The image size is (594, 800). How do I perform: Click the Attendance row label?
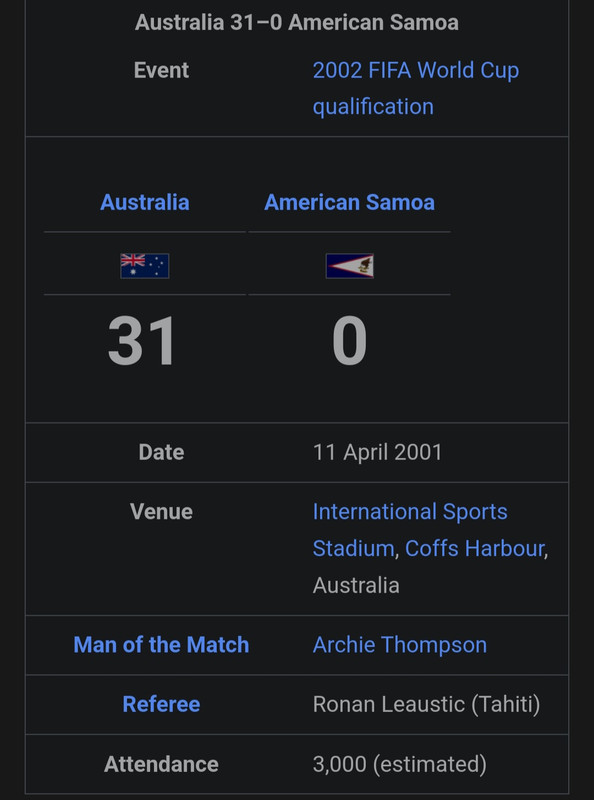coord(161,764)
